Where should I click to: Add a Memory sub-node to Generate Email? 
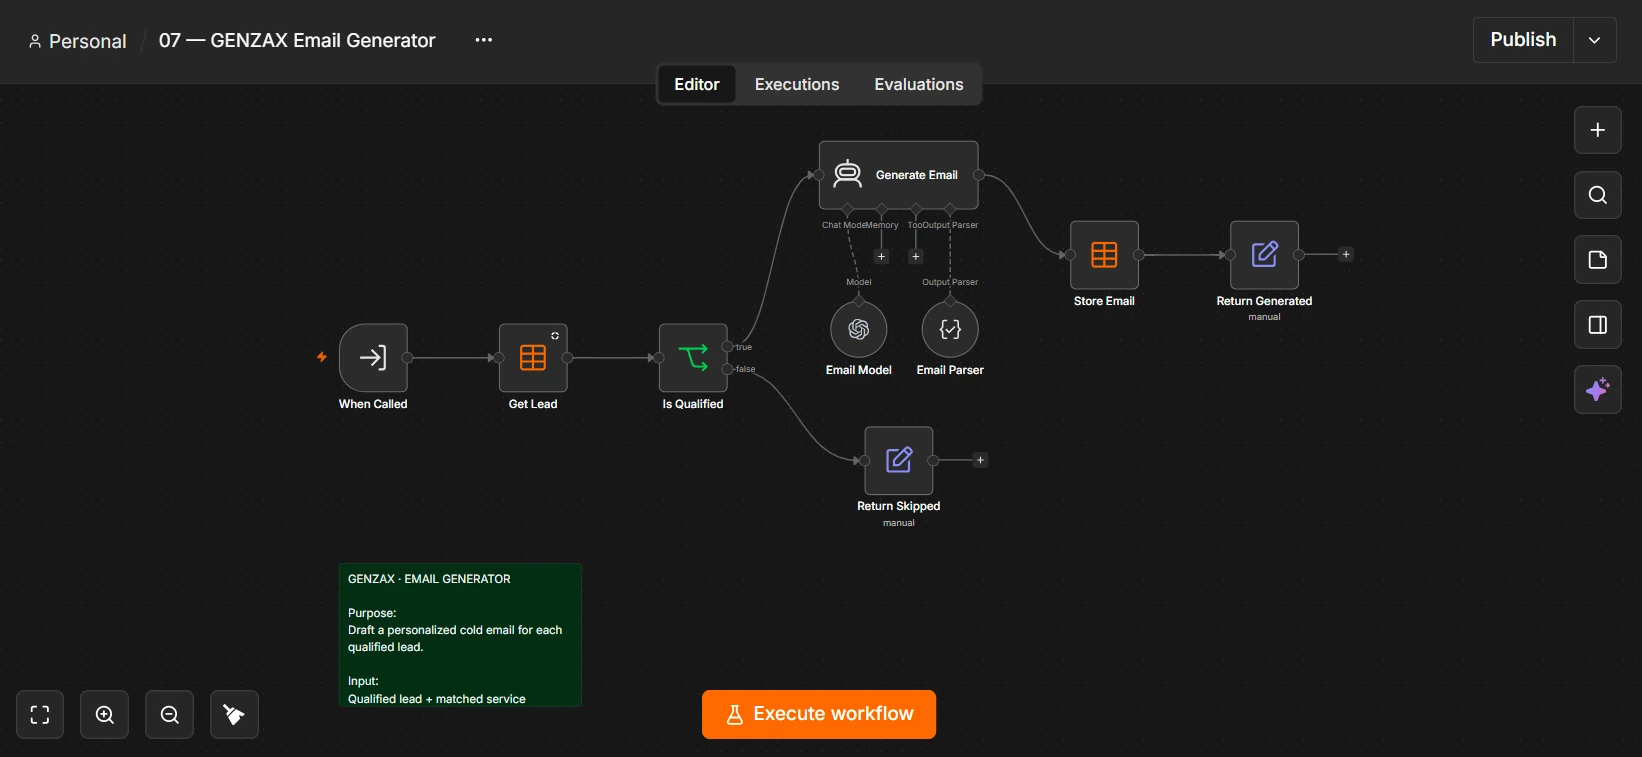point(881,257)
